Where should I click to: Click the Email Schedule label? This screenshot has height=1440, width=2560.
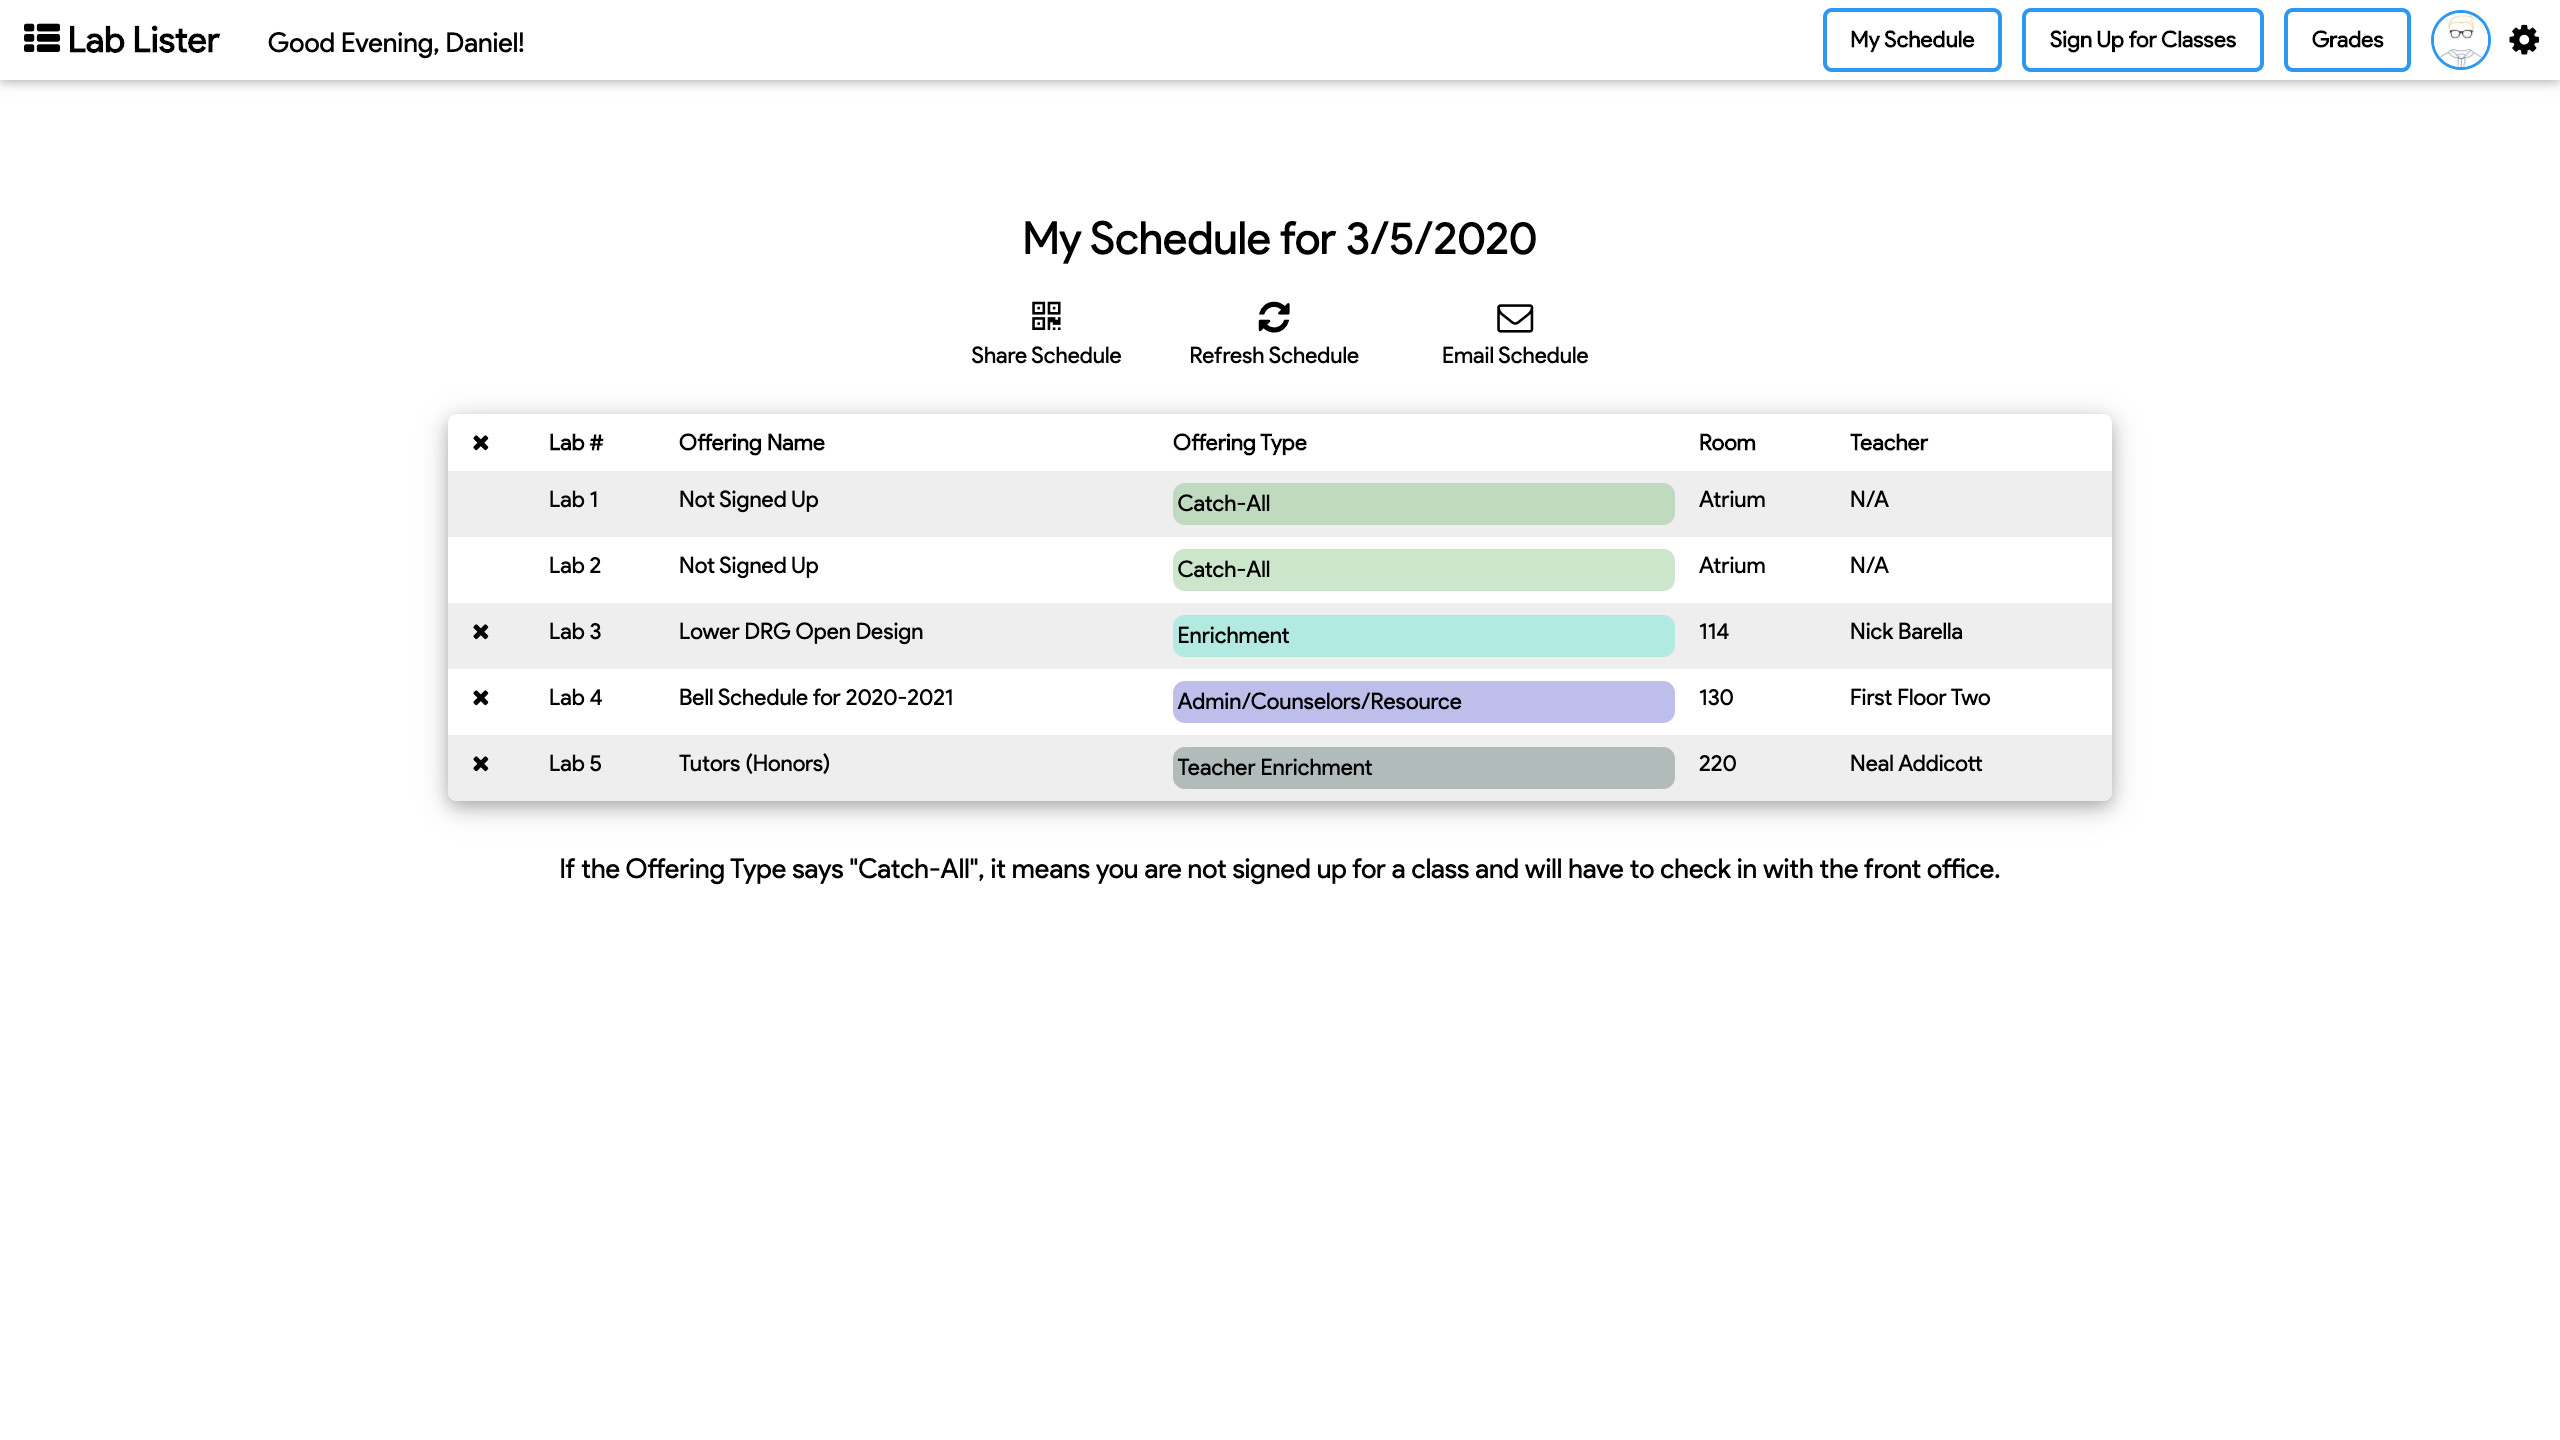[x=1515, y=356]
